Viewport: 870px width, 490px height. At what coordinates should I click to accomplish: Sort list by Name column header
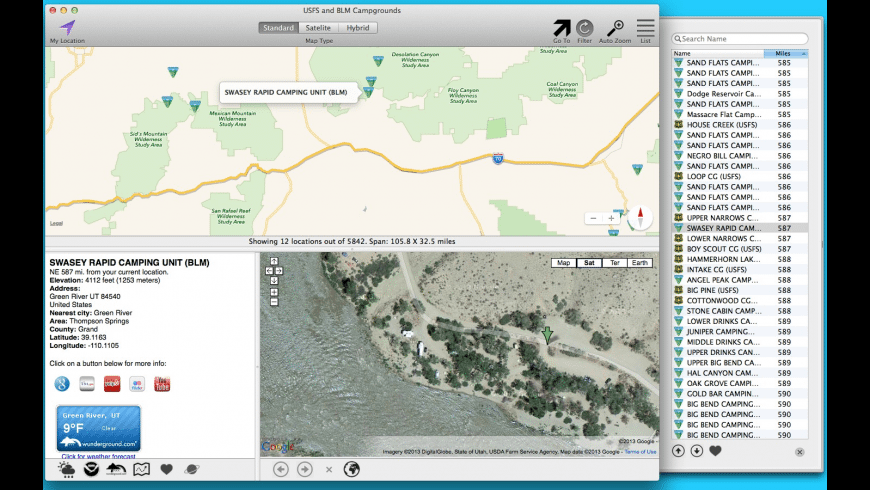(717, 53)
